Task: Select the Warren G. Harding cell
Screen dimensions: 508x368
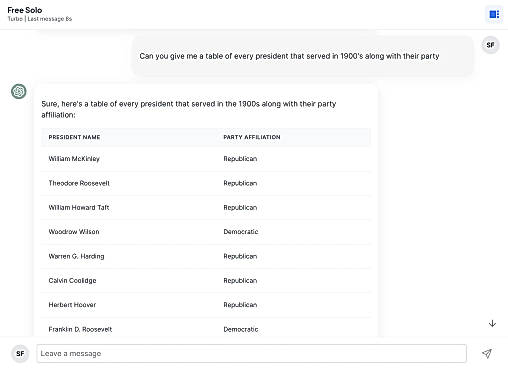Action: 76,256
